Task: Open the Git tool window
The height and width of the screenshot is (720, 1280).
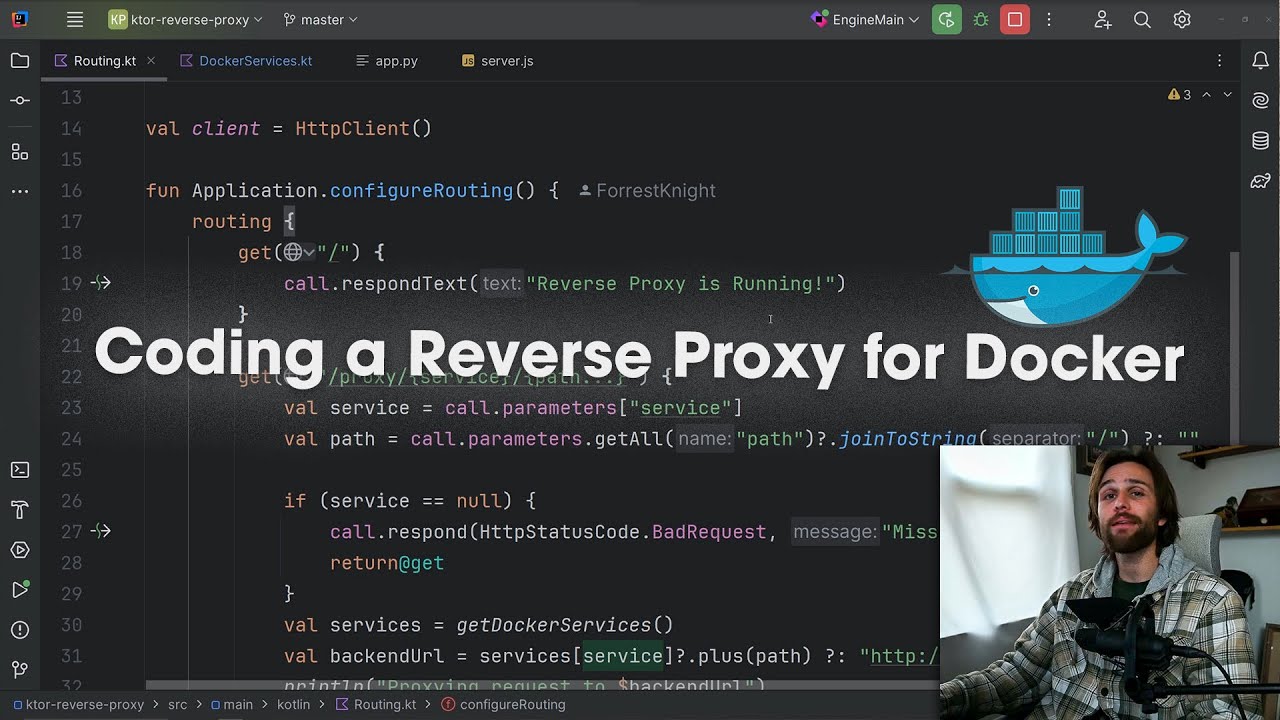Action: (20, 670)
